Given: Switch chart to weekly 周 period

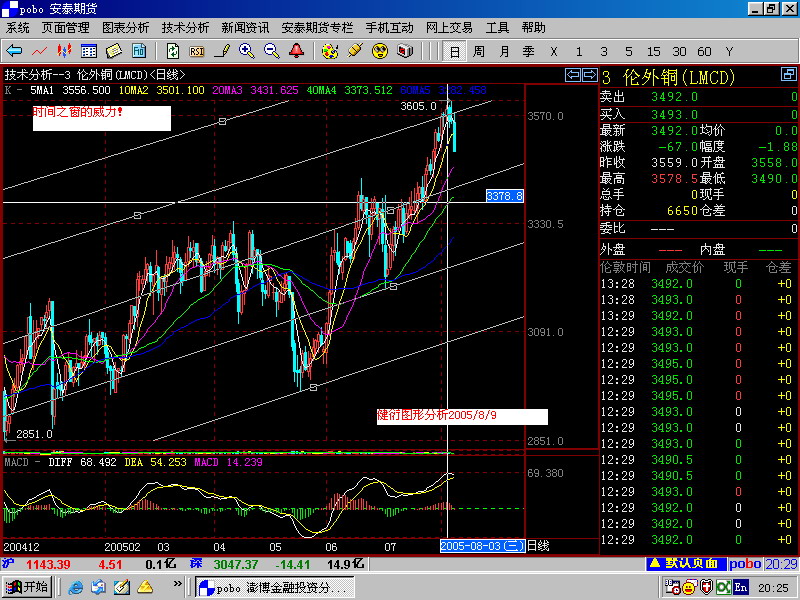Looking at the screenshot, I should coord(479,52).
